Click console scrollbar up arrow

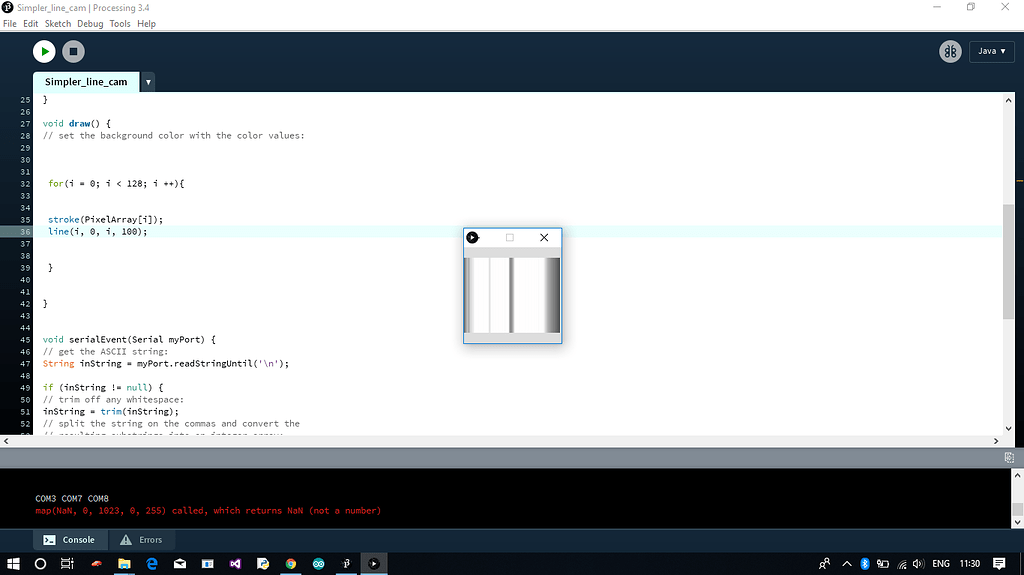[x=1017, y=476]
